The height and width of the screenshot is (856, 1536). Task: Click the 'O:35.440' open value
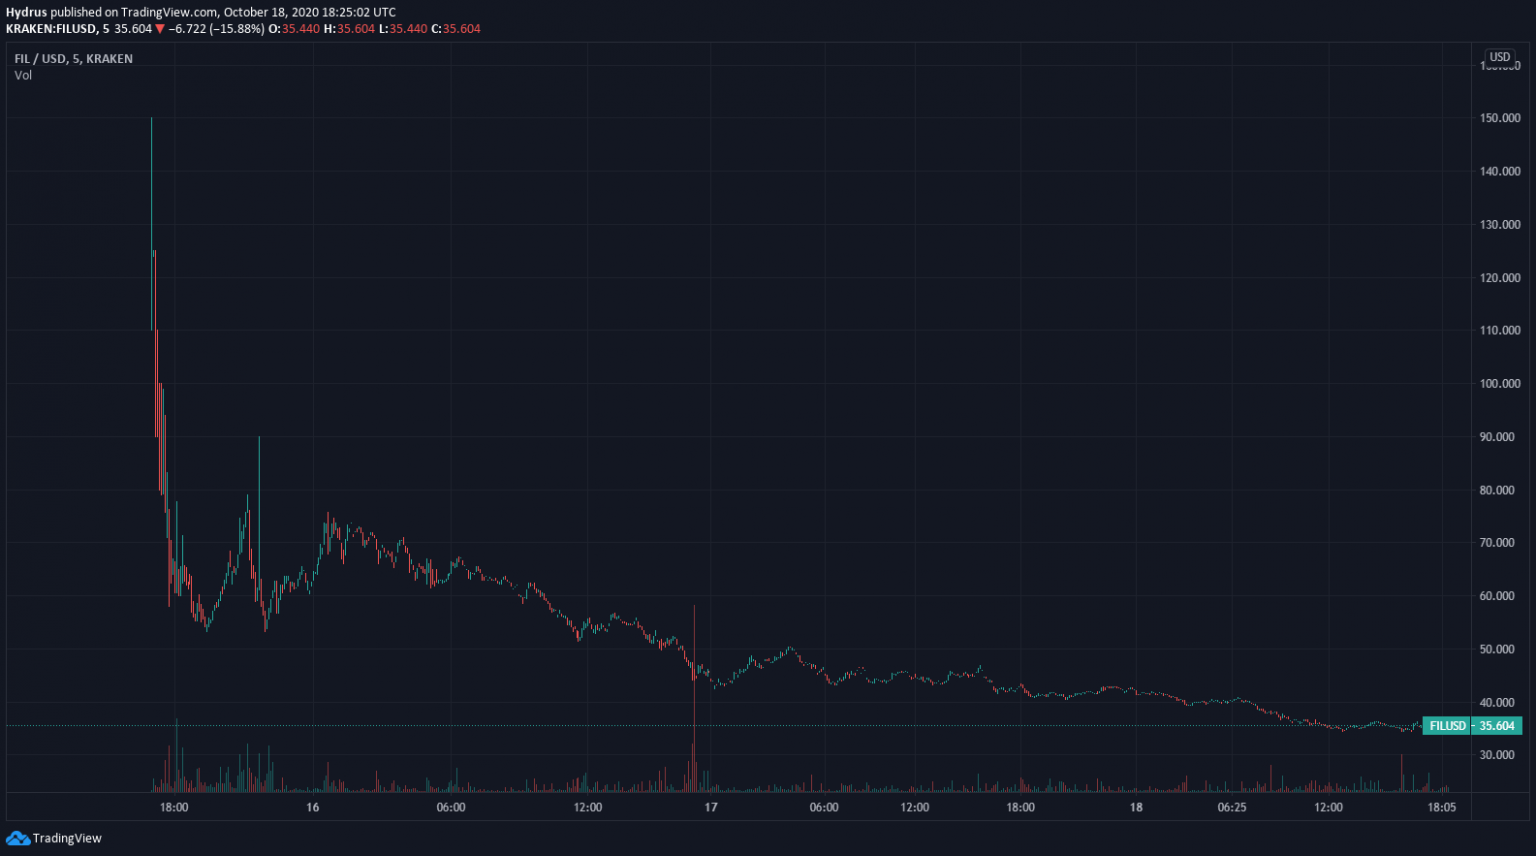294,29
